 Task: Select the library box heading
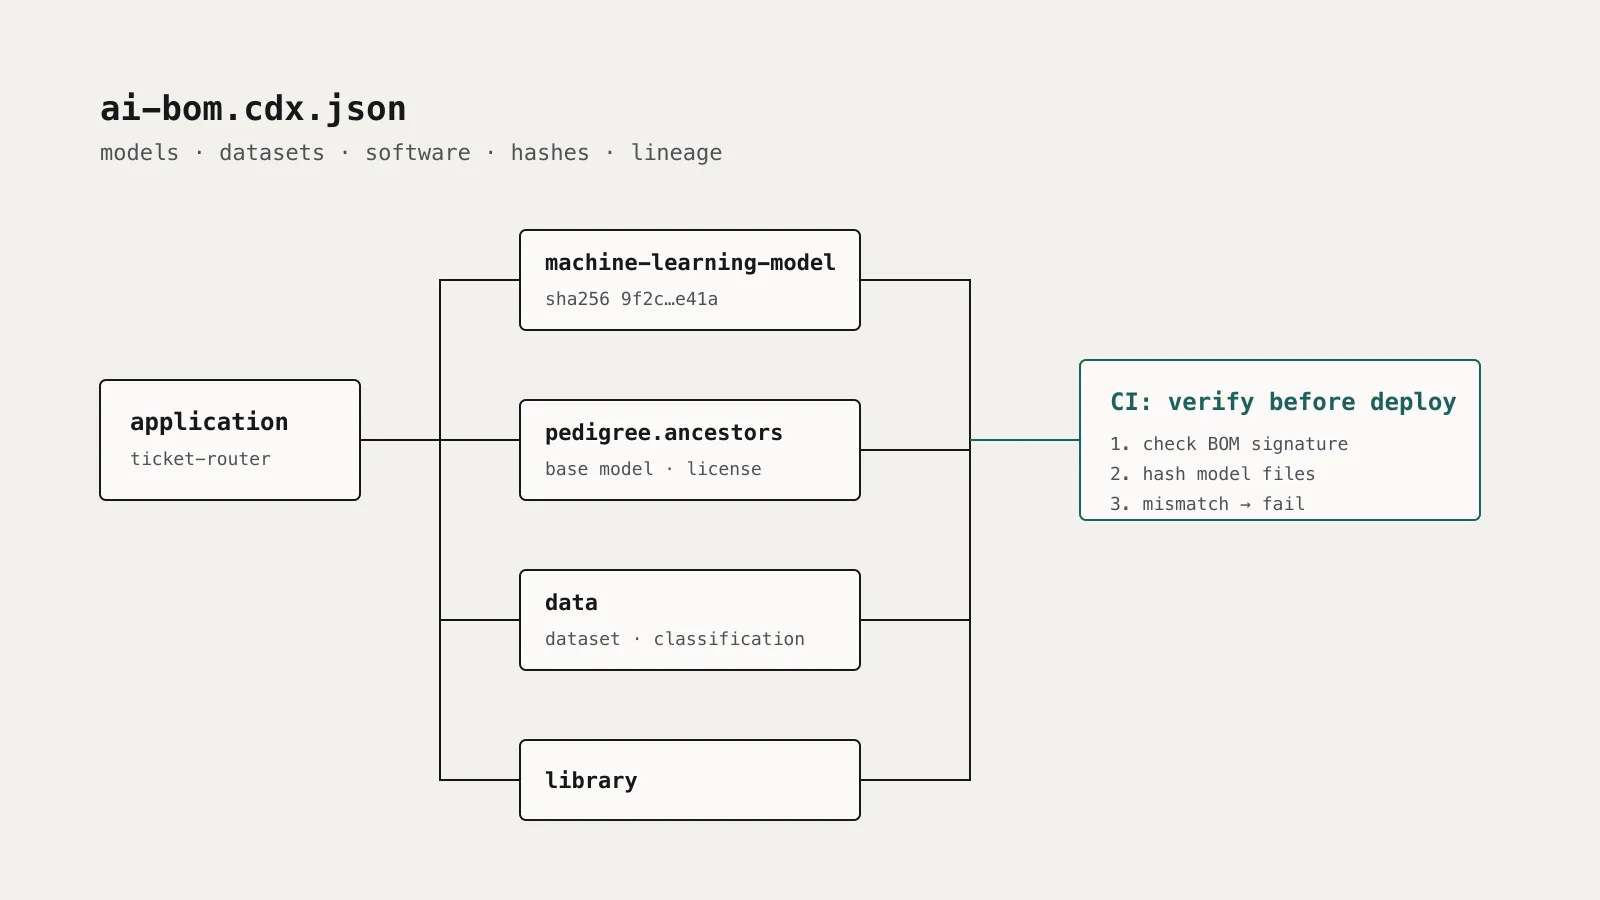591,780
